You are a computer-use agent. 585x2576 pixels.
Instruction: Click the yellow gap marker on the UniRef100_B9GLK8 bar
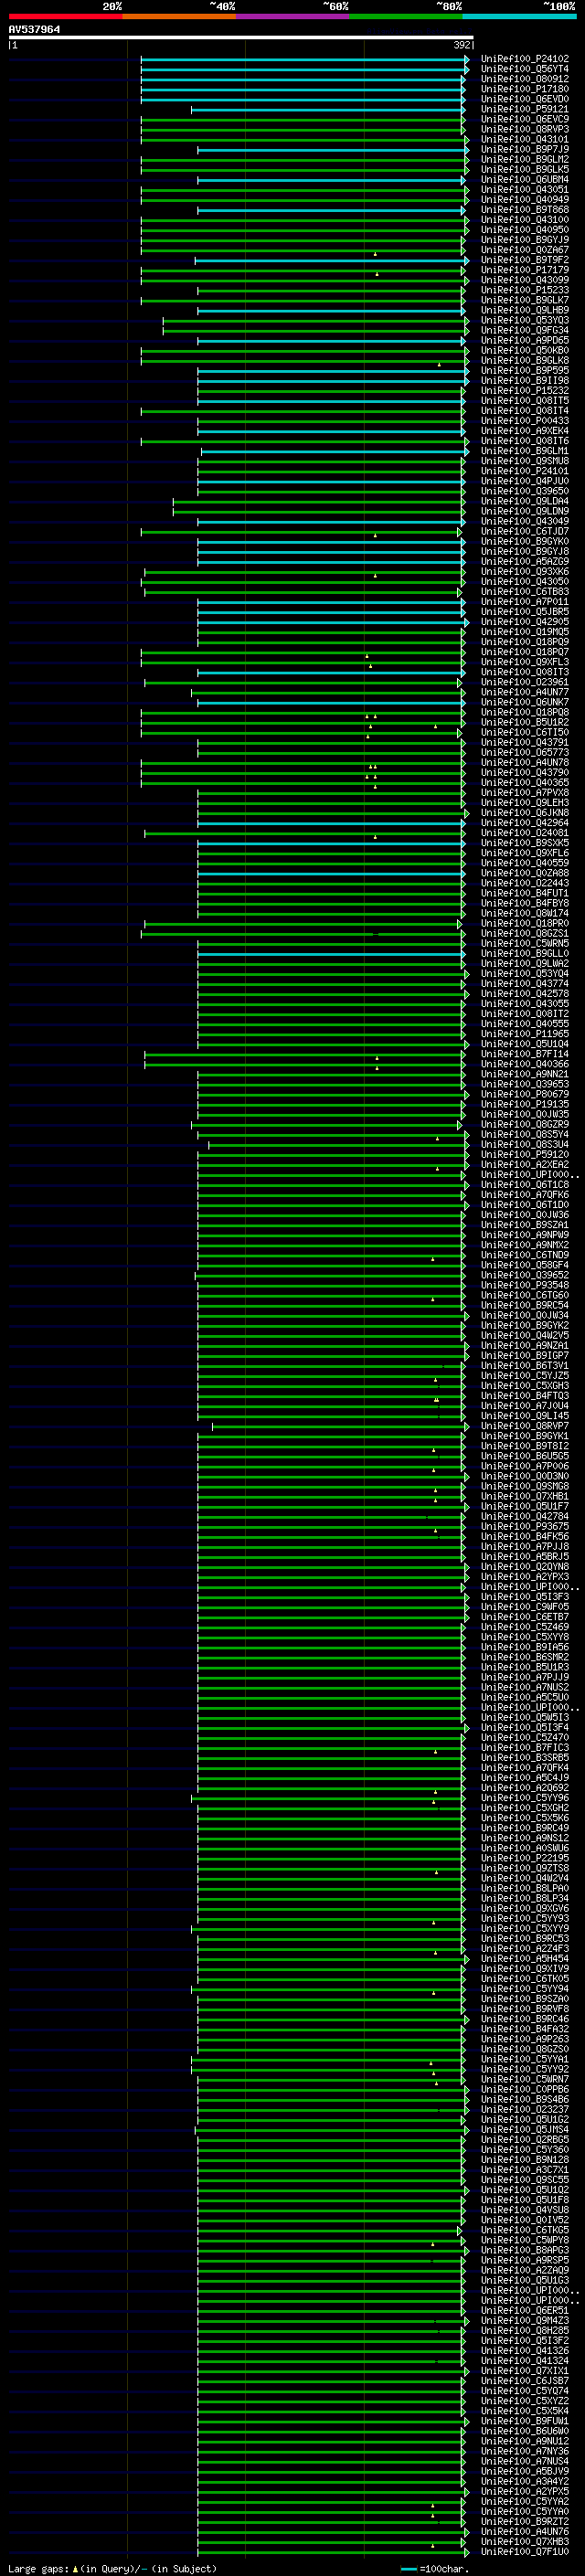pos(439,365)
